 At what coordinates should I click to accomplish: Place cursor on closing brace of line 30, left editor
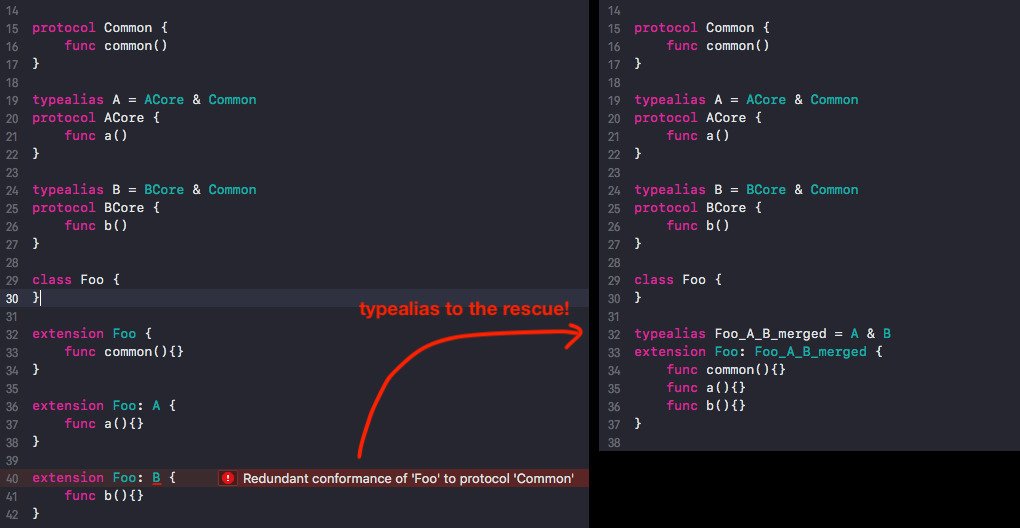[36, 298]
